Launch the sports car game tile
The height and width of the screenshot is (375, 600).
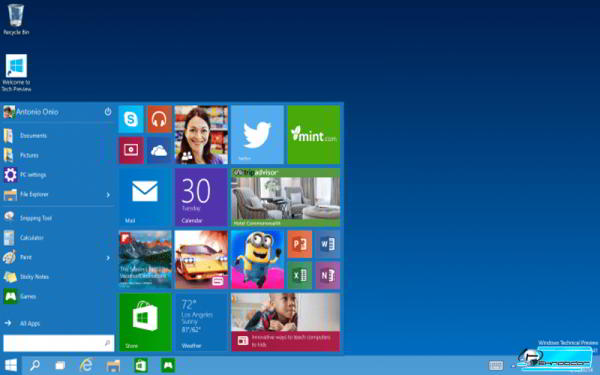click(x=201, y=259)
